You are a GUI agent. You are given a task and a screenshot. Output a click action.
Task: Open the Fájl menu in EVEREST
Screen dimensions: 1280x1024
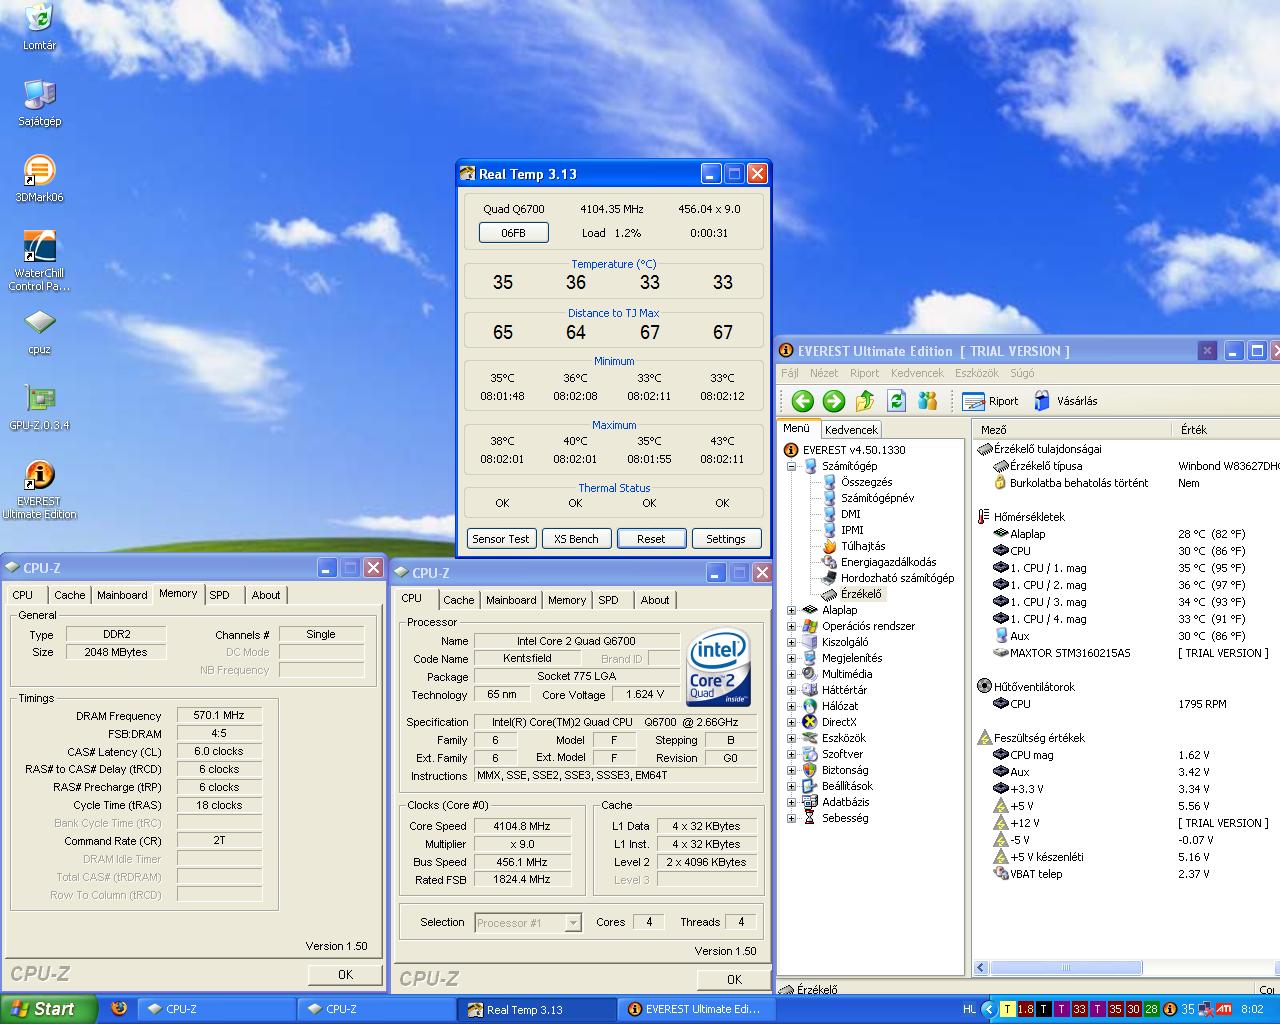790,373
